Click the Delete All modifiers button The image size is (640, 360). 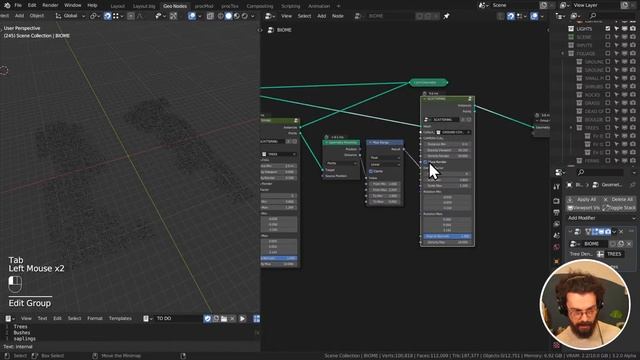pos(618,199)
